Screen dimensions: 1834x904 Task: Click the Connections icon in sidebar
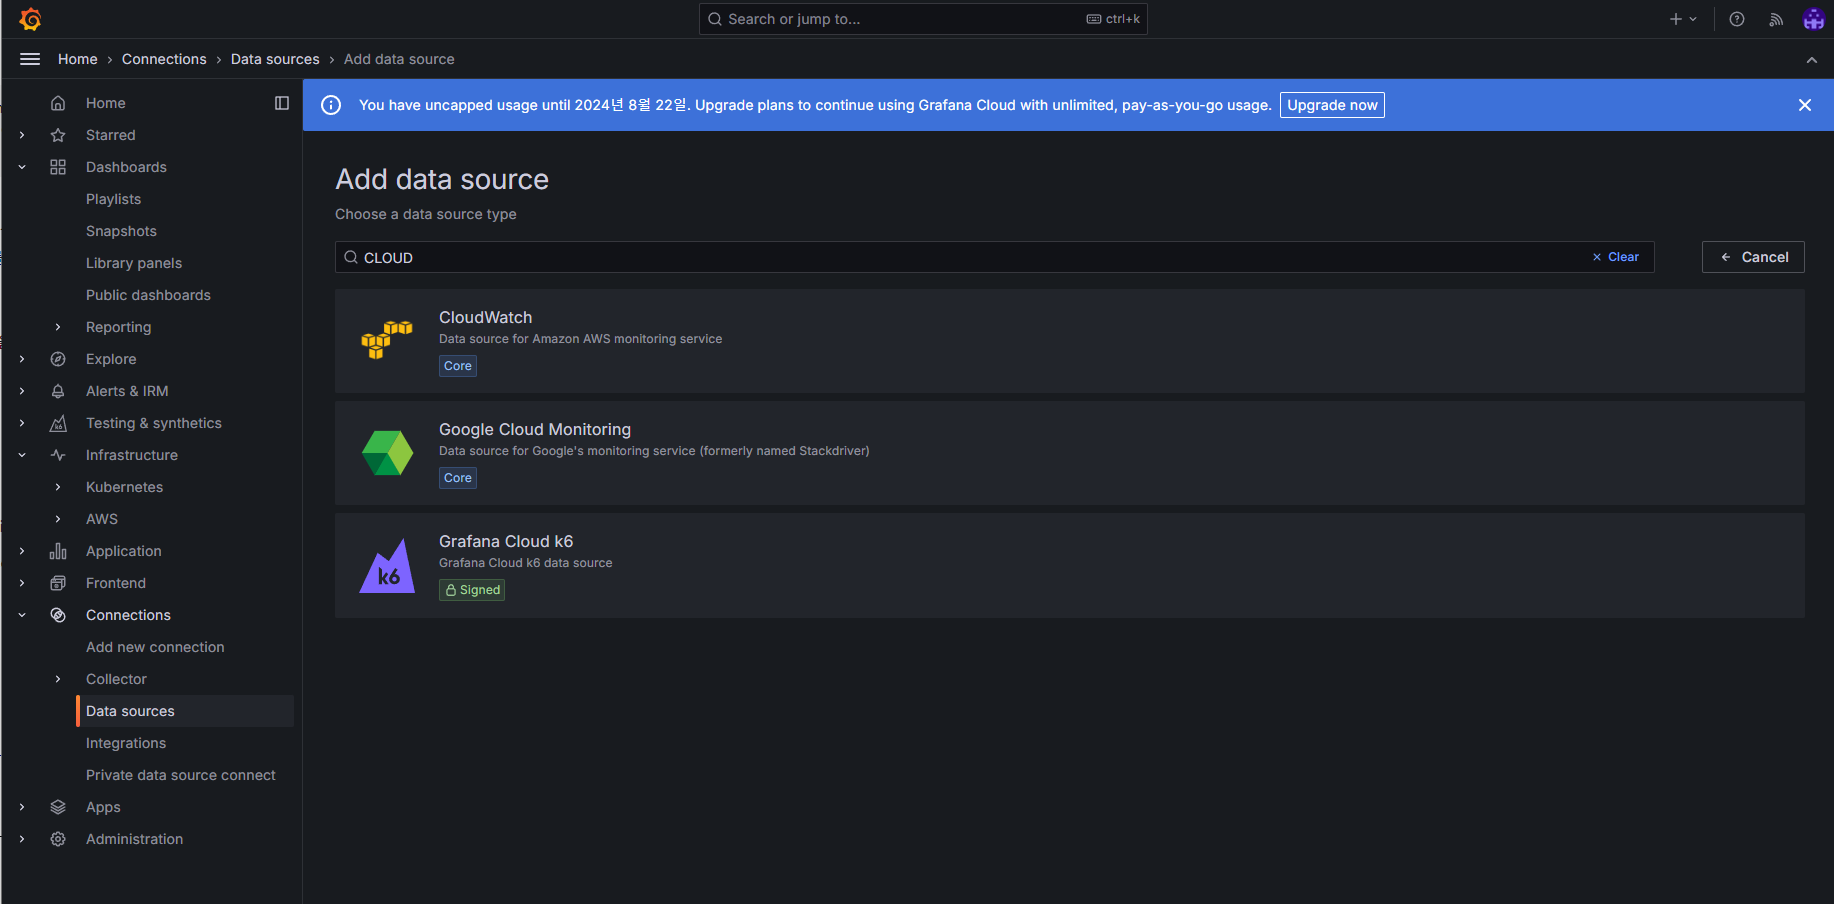coord(58,615)
